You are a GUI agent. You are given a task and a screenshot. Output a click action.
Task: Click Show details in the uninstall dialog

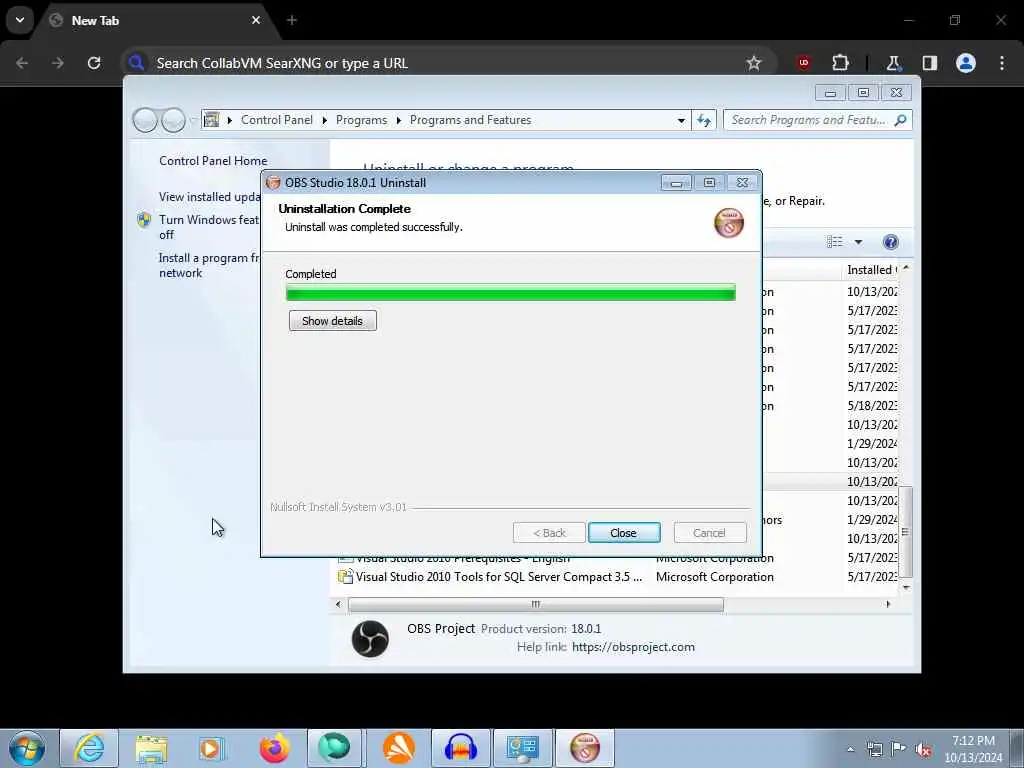tap(332, 321)
